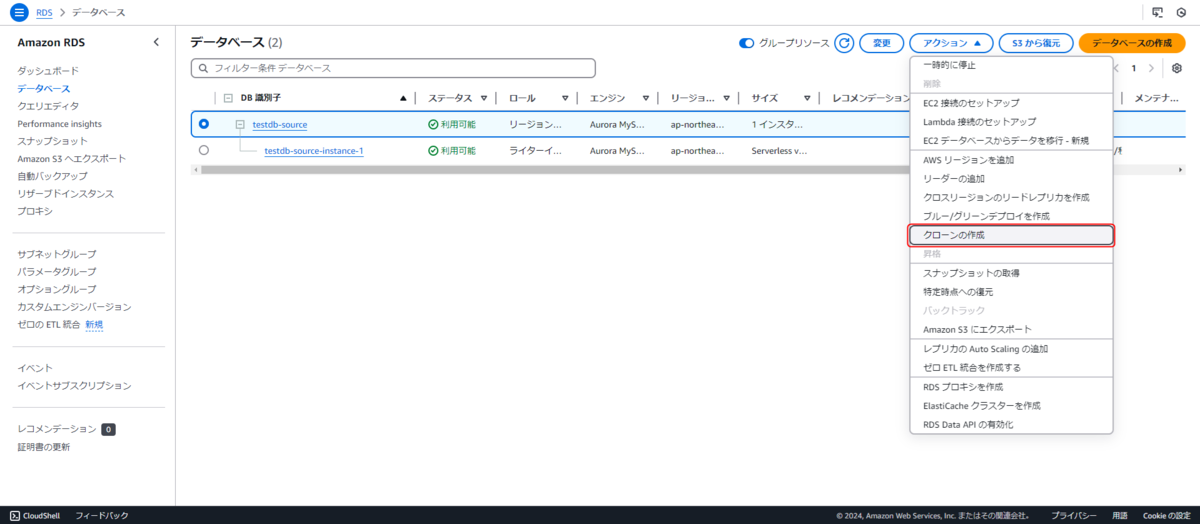The image size is (1200, 524).
Task: Select the testdb-source-instance-1 radio button
Action: point(204,150)
